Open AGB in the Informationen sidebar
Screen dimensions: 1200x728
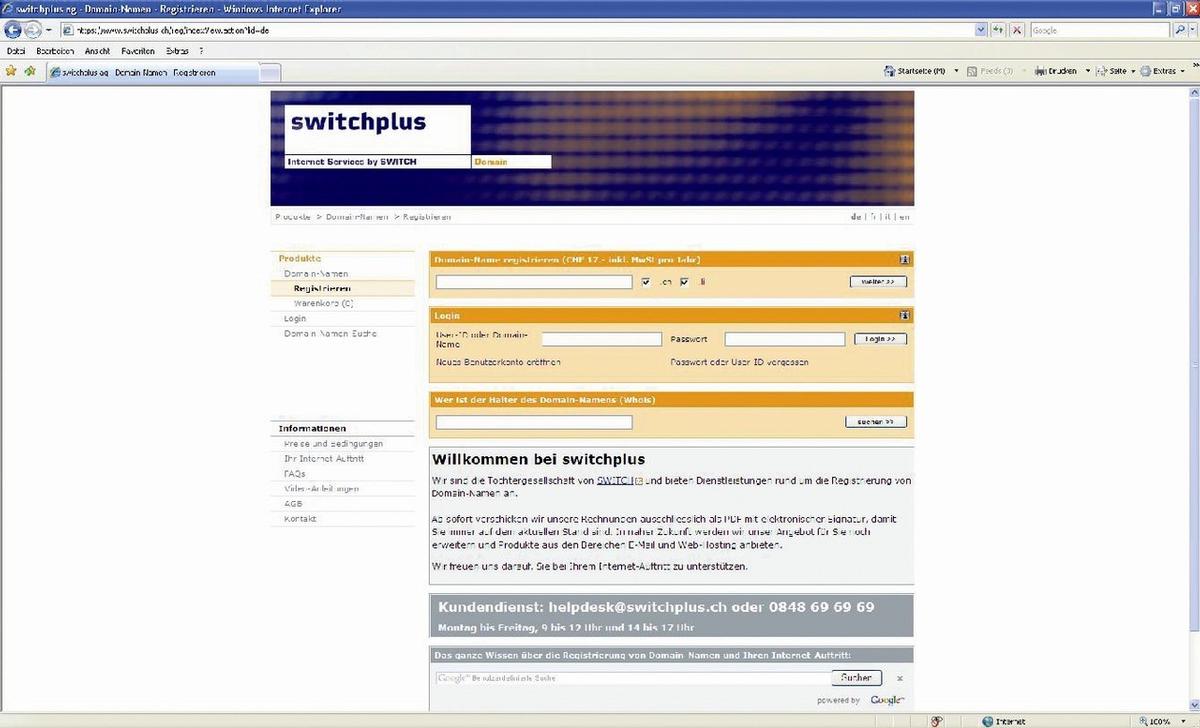293,503
